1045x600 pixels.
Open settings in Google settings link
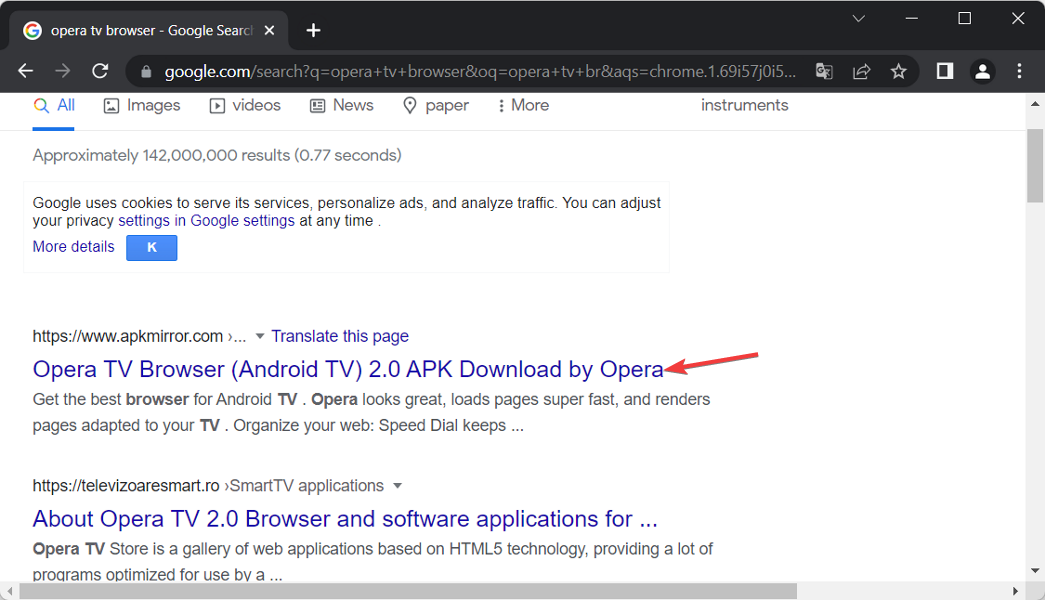[207, 221]
